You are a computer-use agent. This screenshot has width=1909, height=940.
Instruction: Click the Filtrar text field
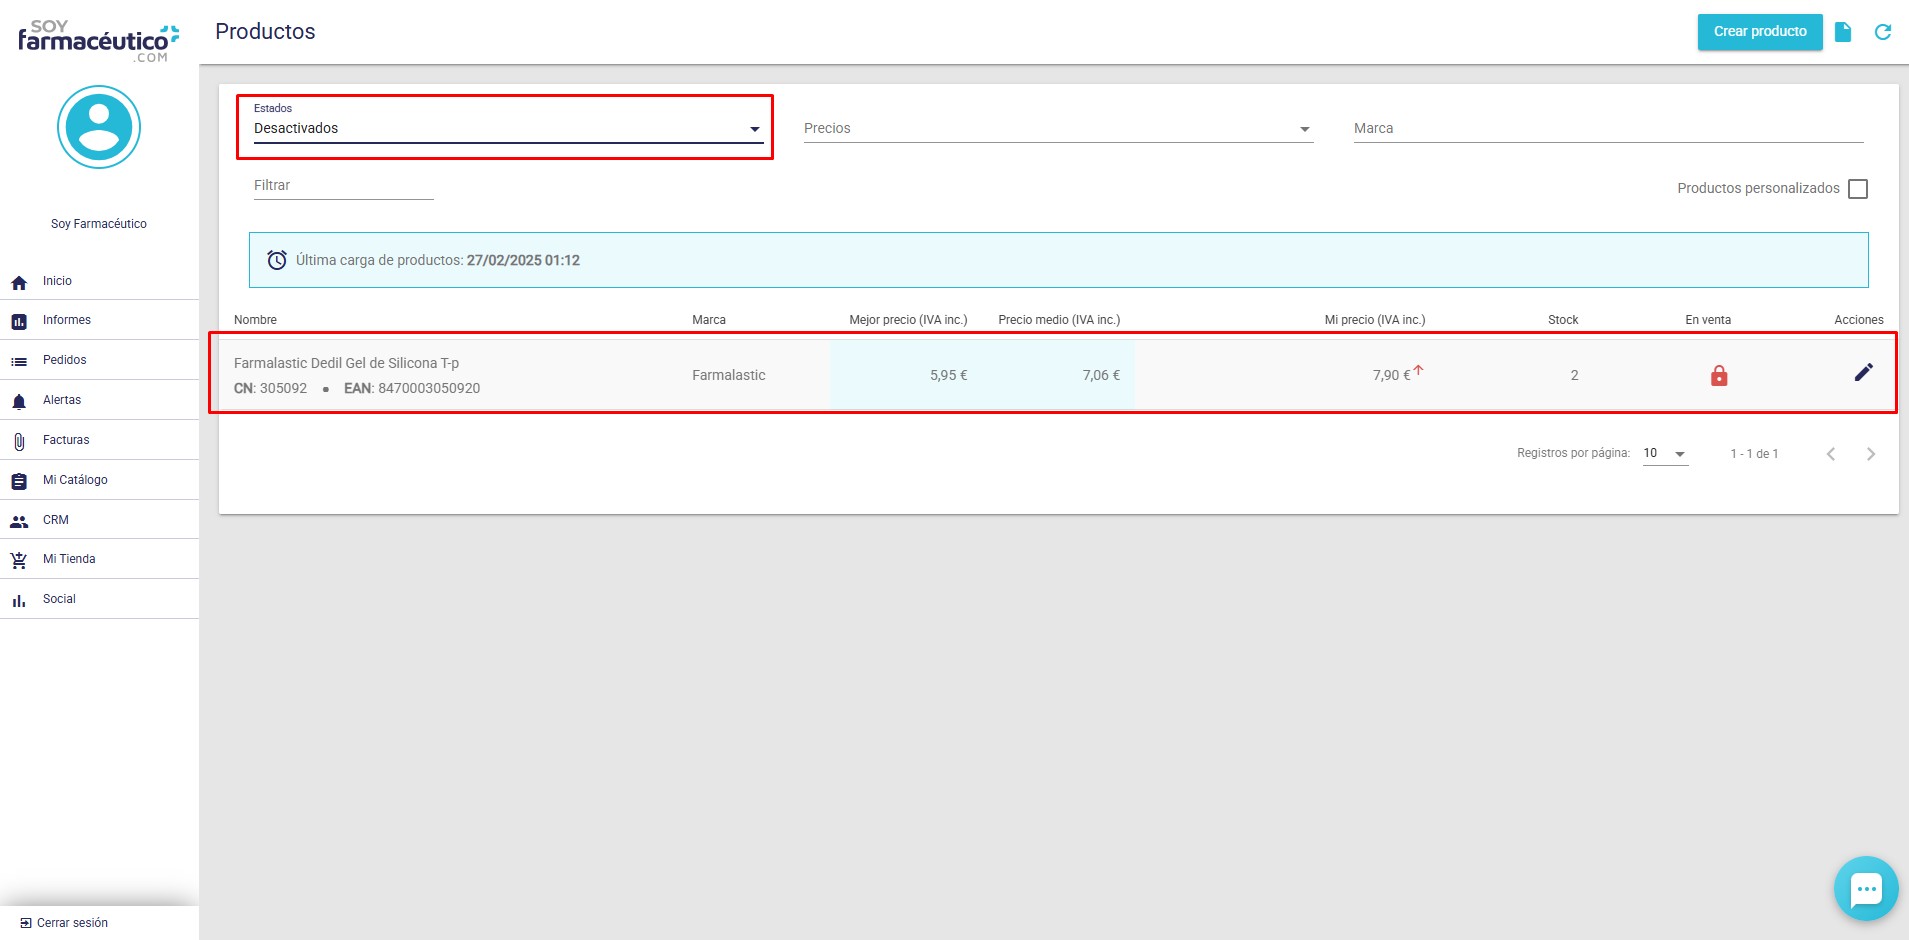pos(344,186)
